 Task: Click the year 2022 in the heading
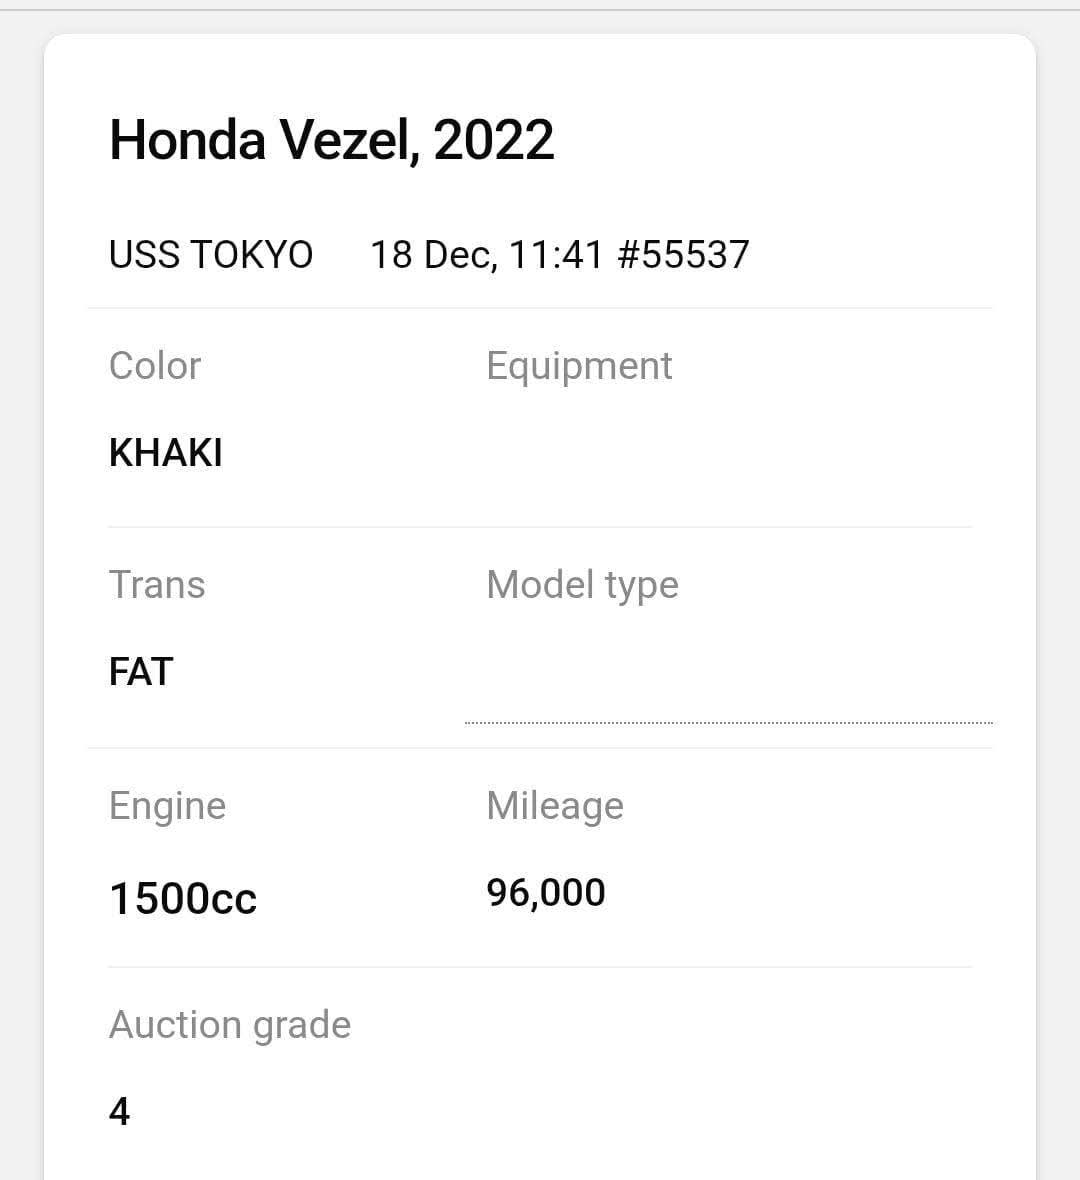coord(493,140)
